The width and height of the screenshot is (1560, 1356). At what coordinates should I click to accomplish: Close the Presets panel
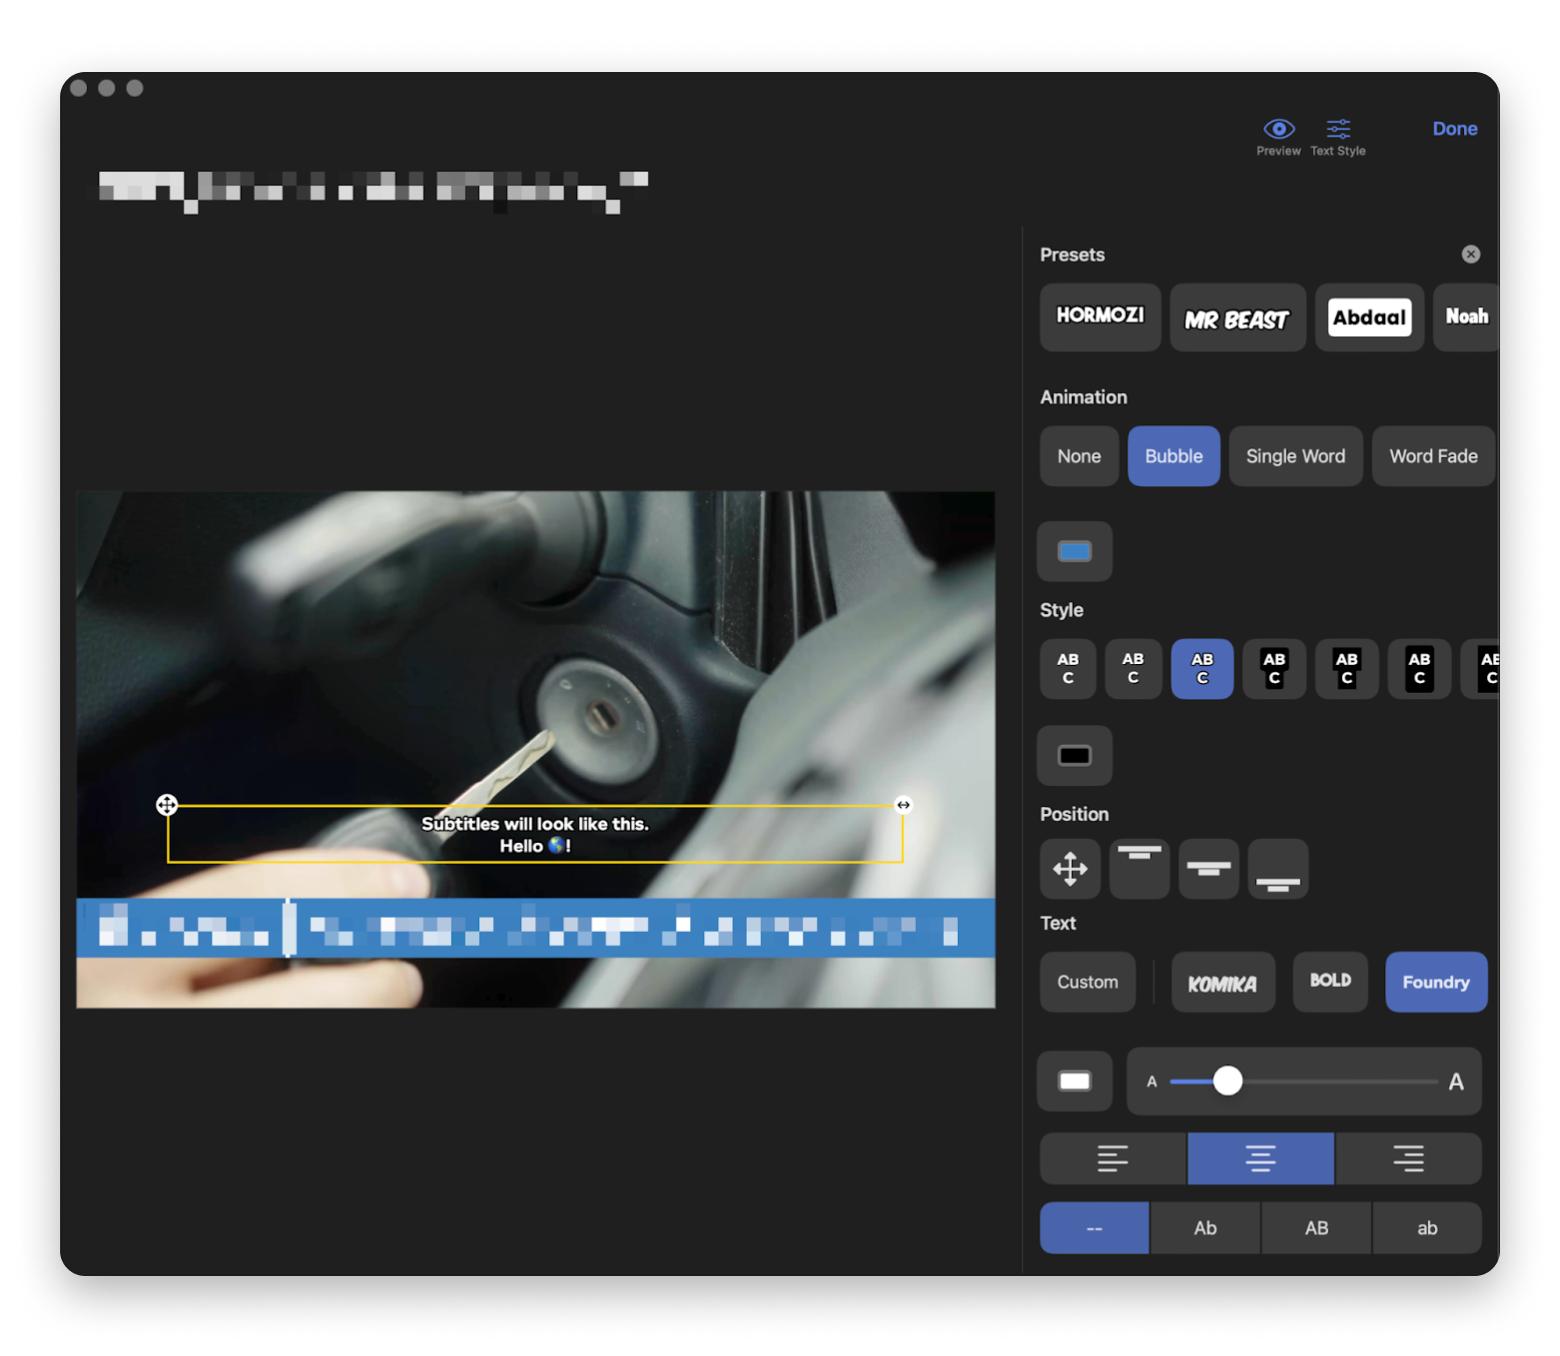[1470, 254]
